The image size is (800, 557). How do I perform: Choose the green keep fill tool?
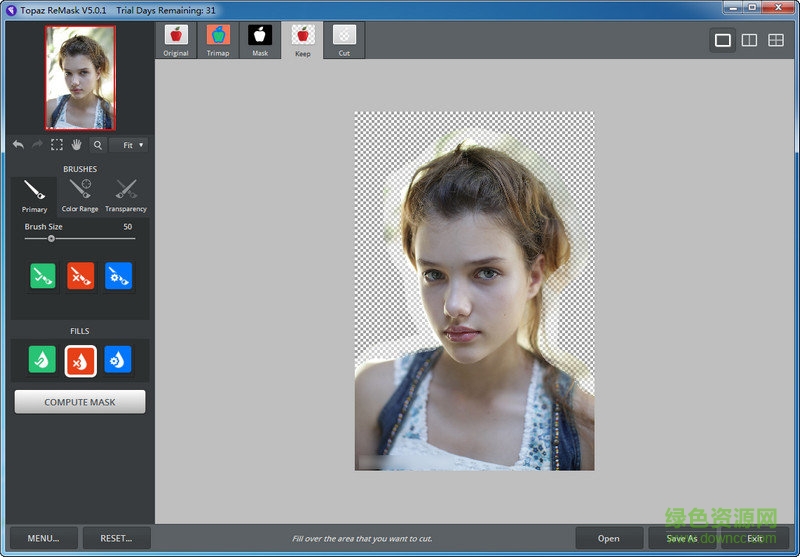pos(43,360)
